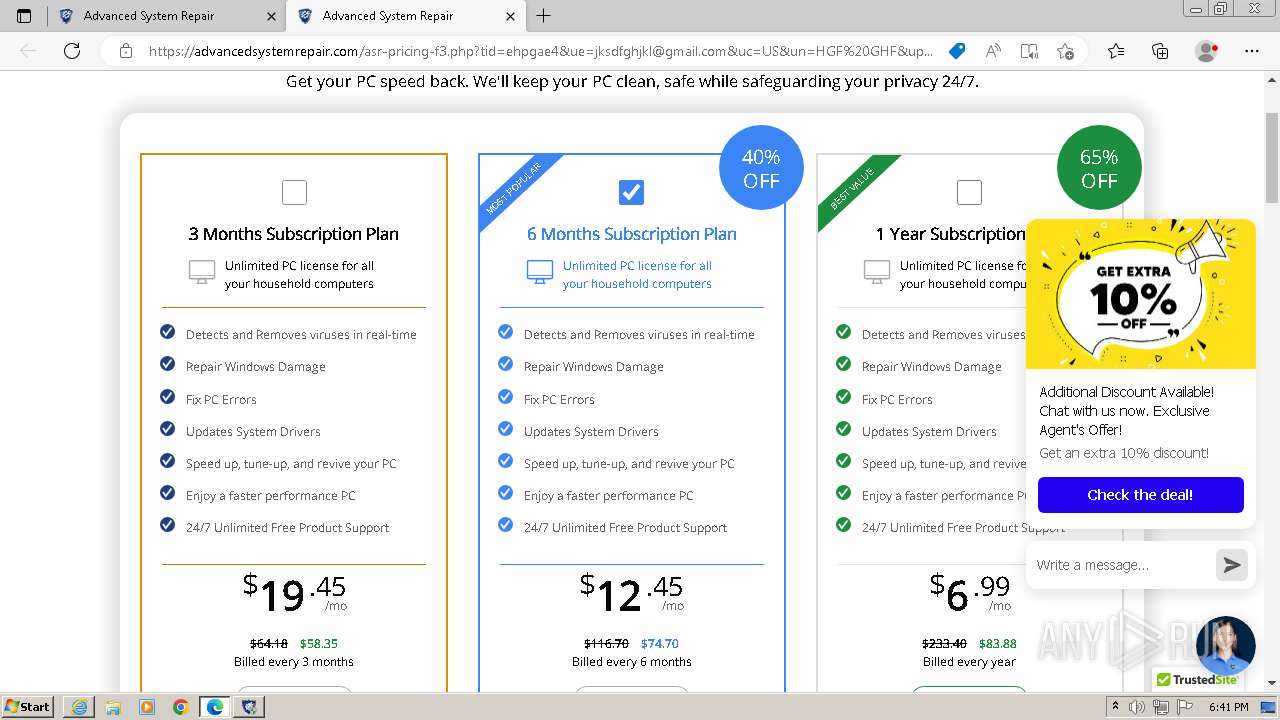
Task: Click the "Check the deal!" button
Action: [x=1140, y=495]
